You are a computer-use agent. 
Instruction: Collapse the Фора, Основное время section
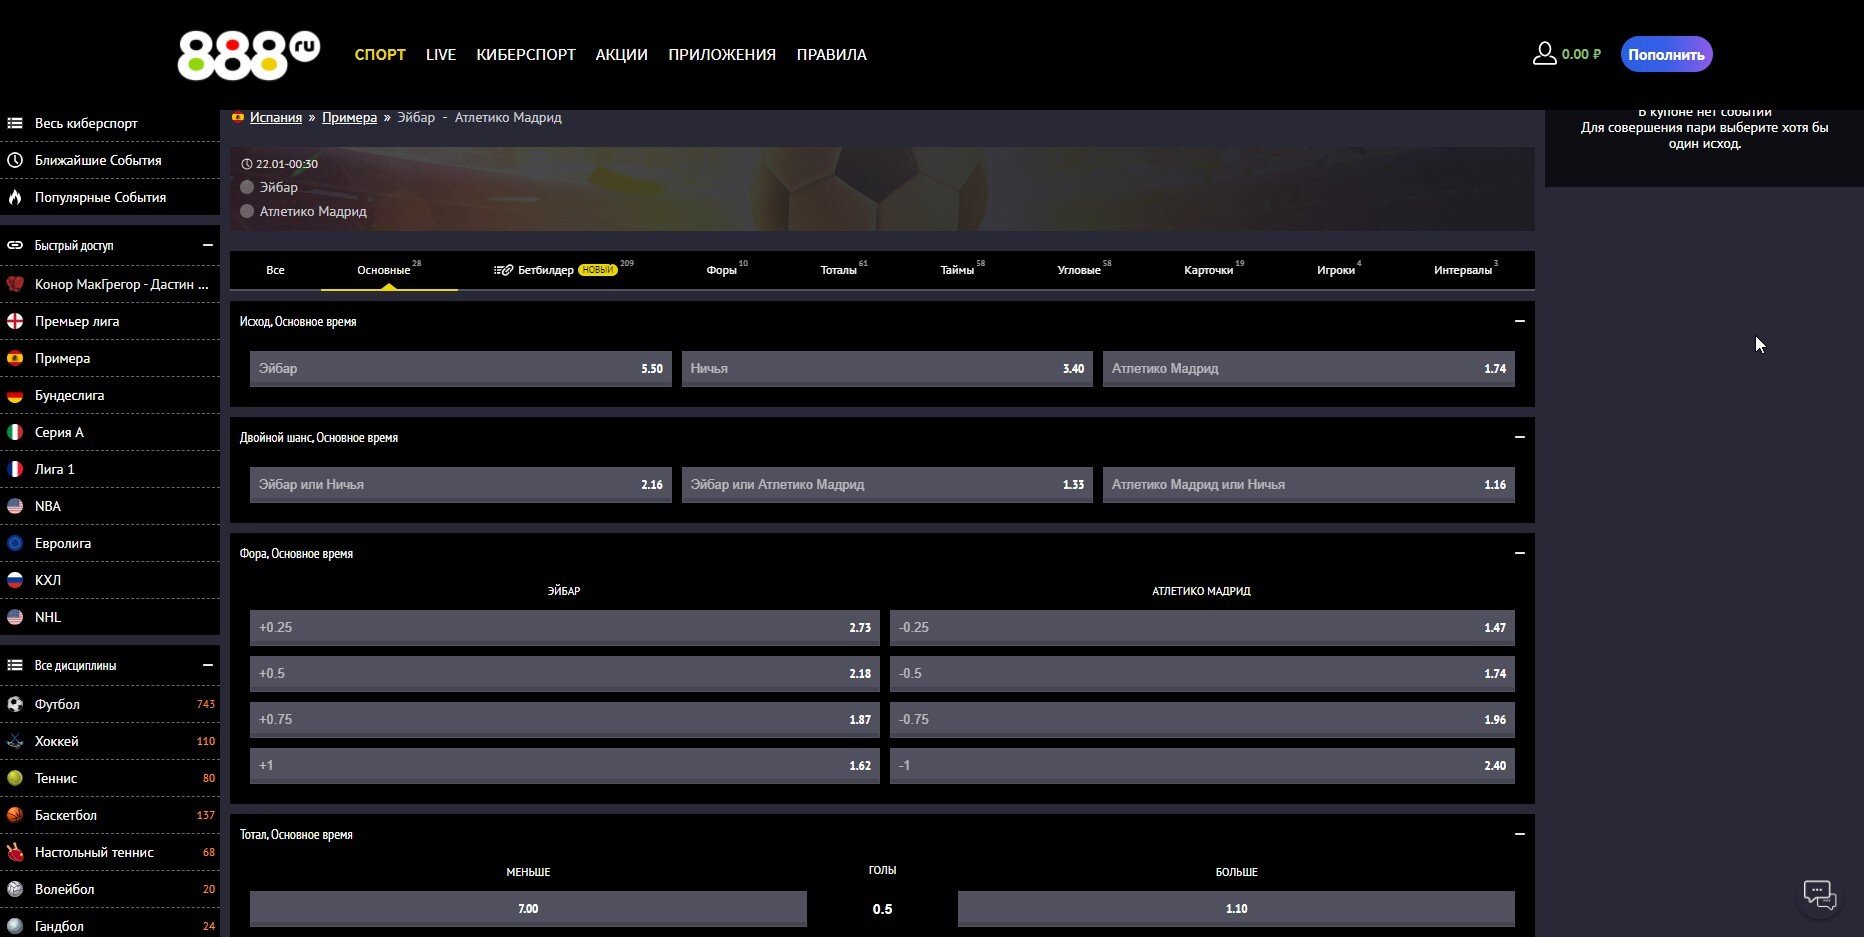point(1519,553)
